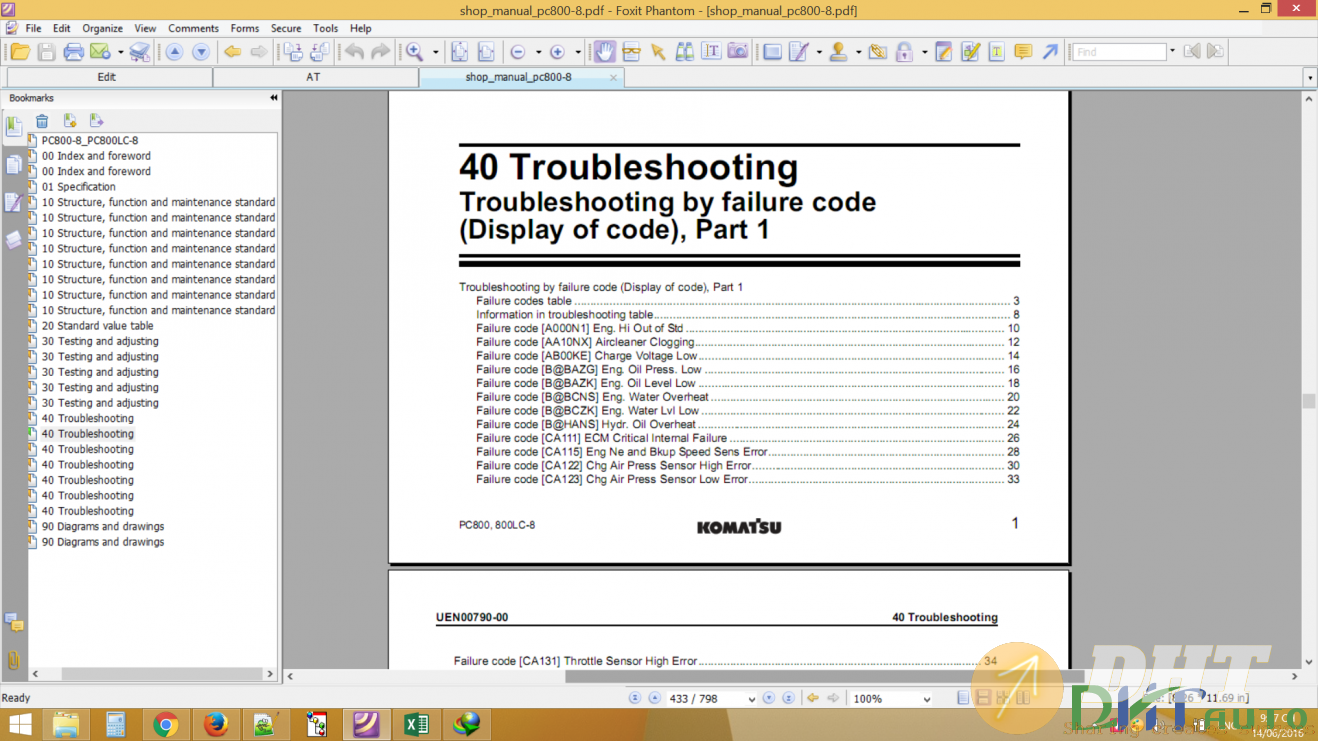Image resolution: width=1318 pixels, height=741 pixels.
Task: Click the Print icon in toolbar
Action: [73, 52]
